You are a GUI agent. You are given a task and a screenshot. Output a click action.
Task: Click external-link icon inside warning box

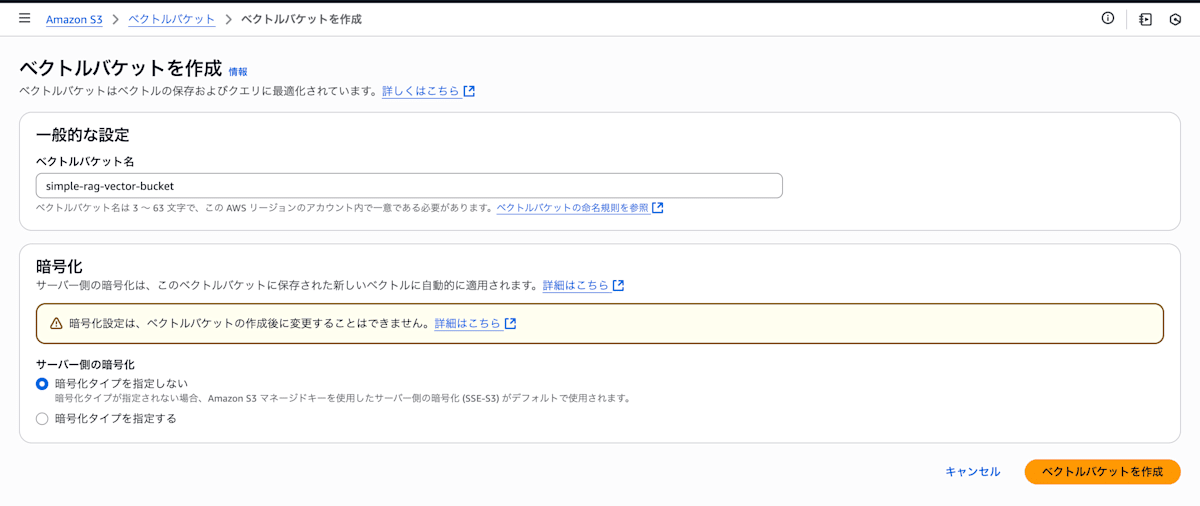point(510,324)
